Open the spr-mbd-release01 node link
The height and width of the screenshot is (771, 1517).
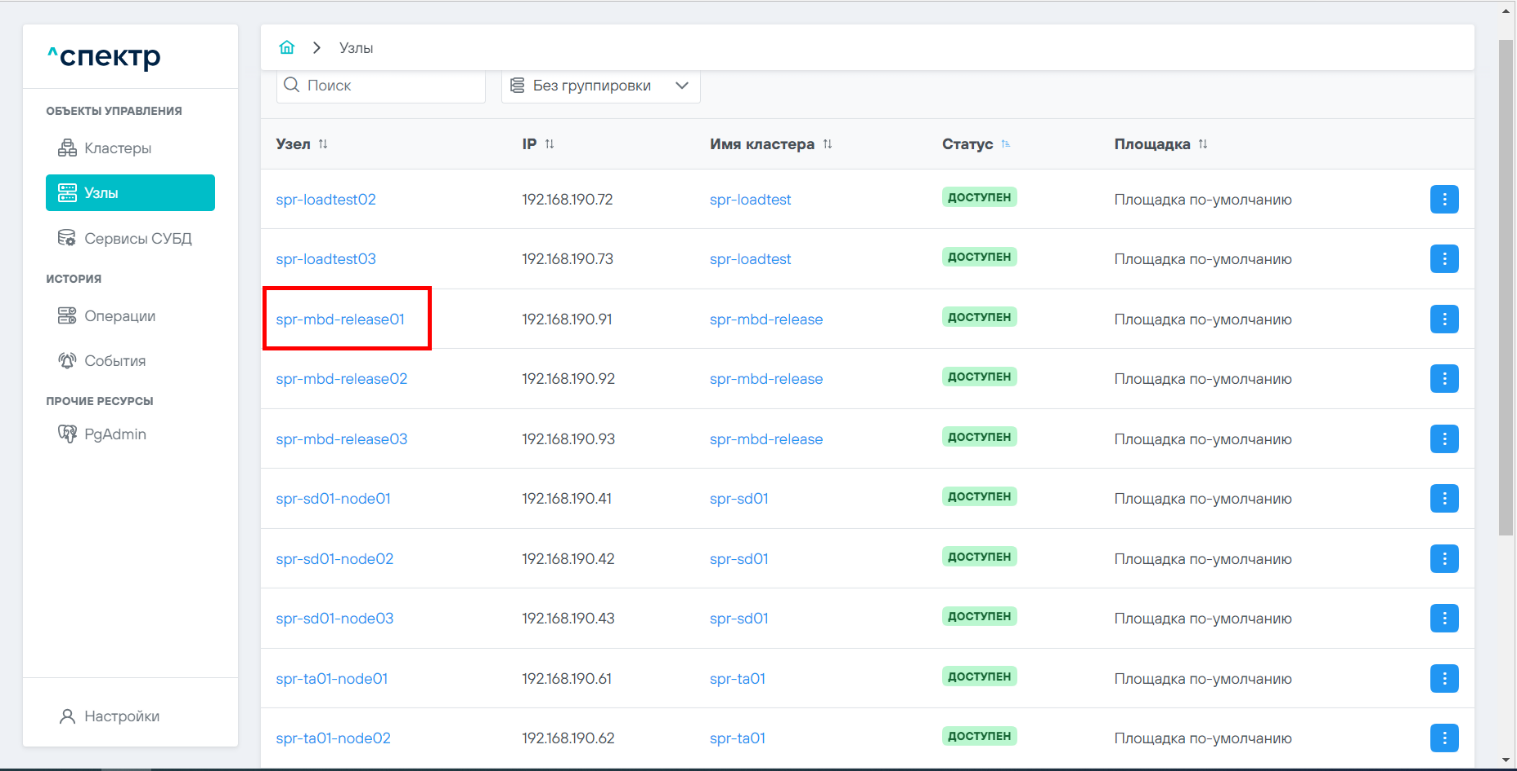340,320
